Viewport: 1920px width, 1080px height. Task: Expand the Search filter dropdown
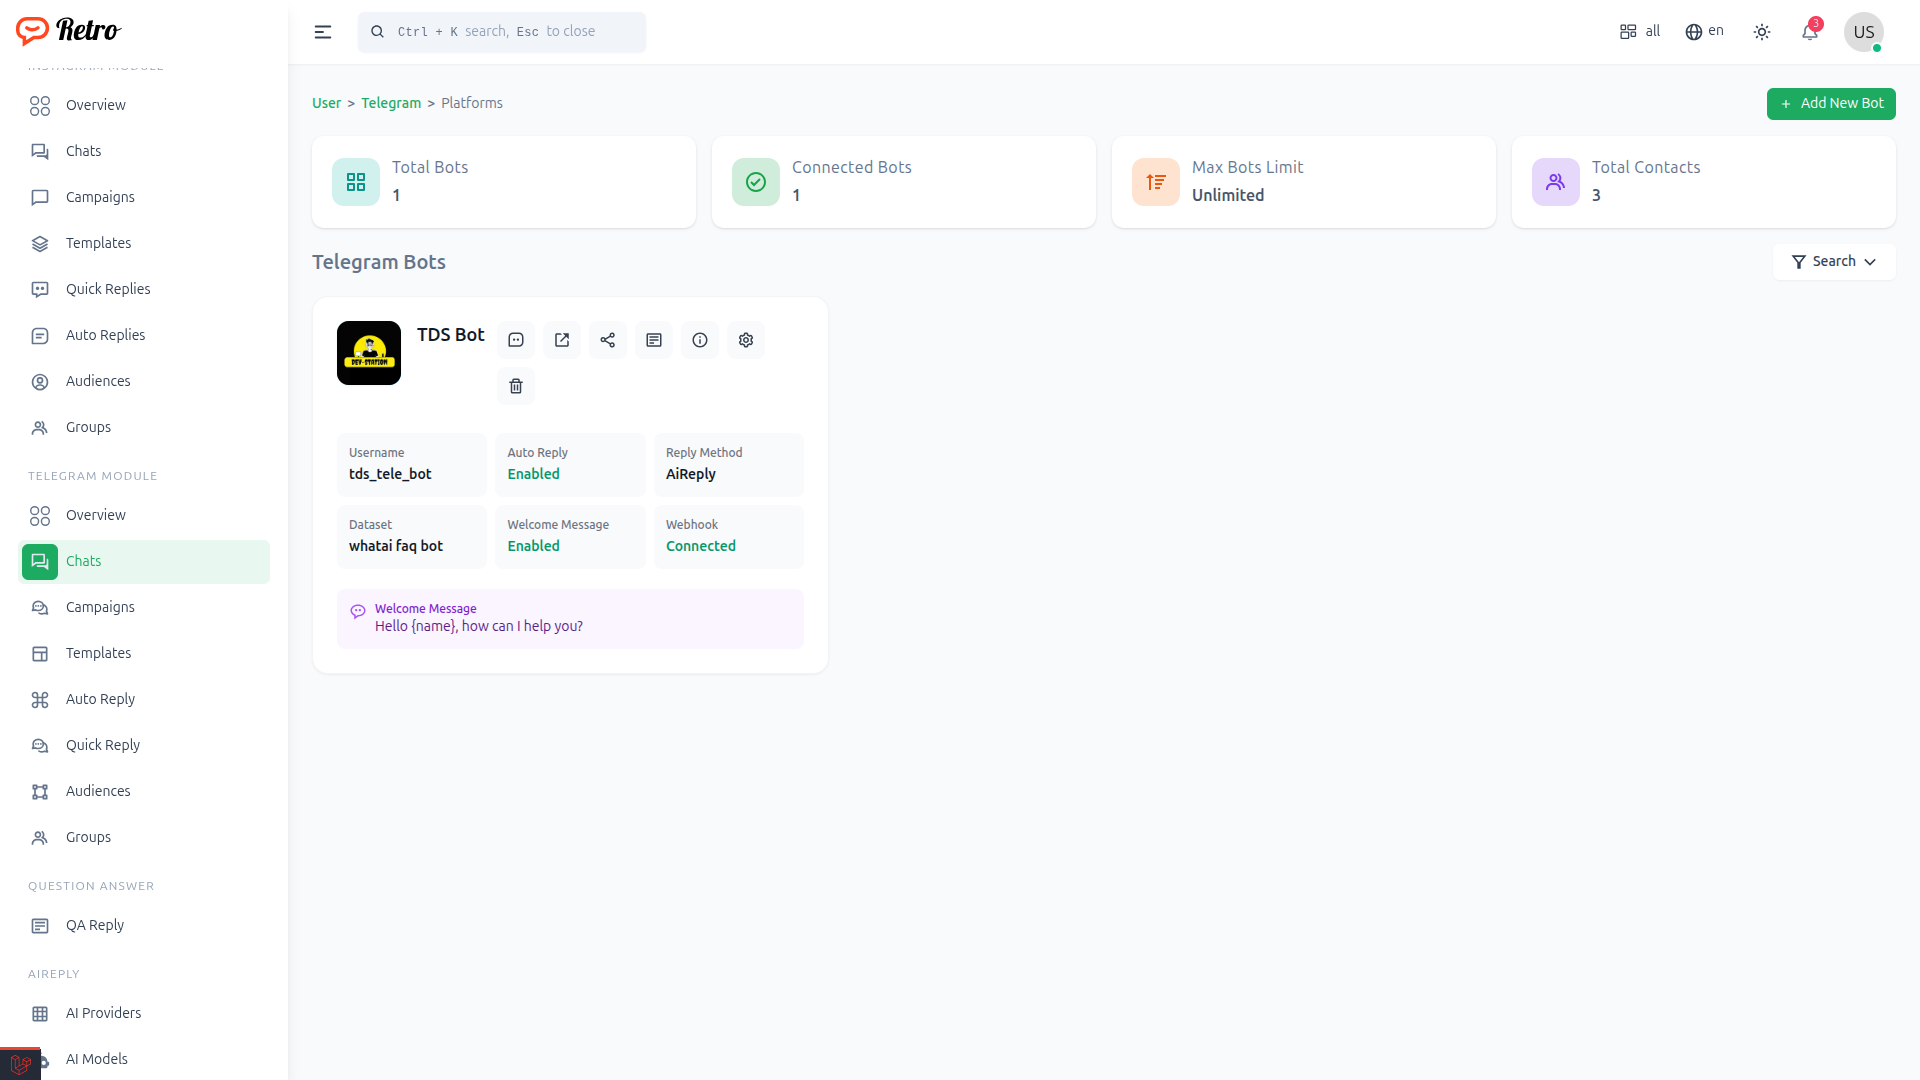coord(1834,262)
